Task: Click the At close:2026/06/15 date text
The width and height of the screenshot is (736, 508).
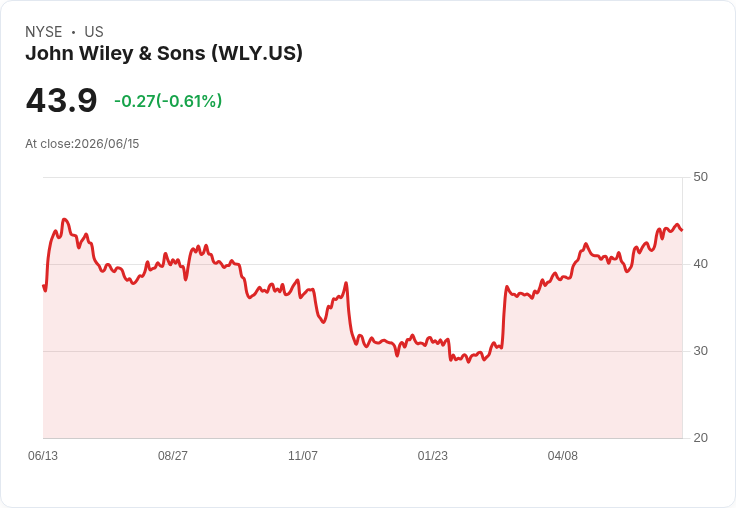Action: pos(82,144)
